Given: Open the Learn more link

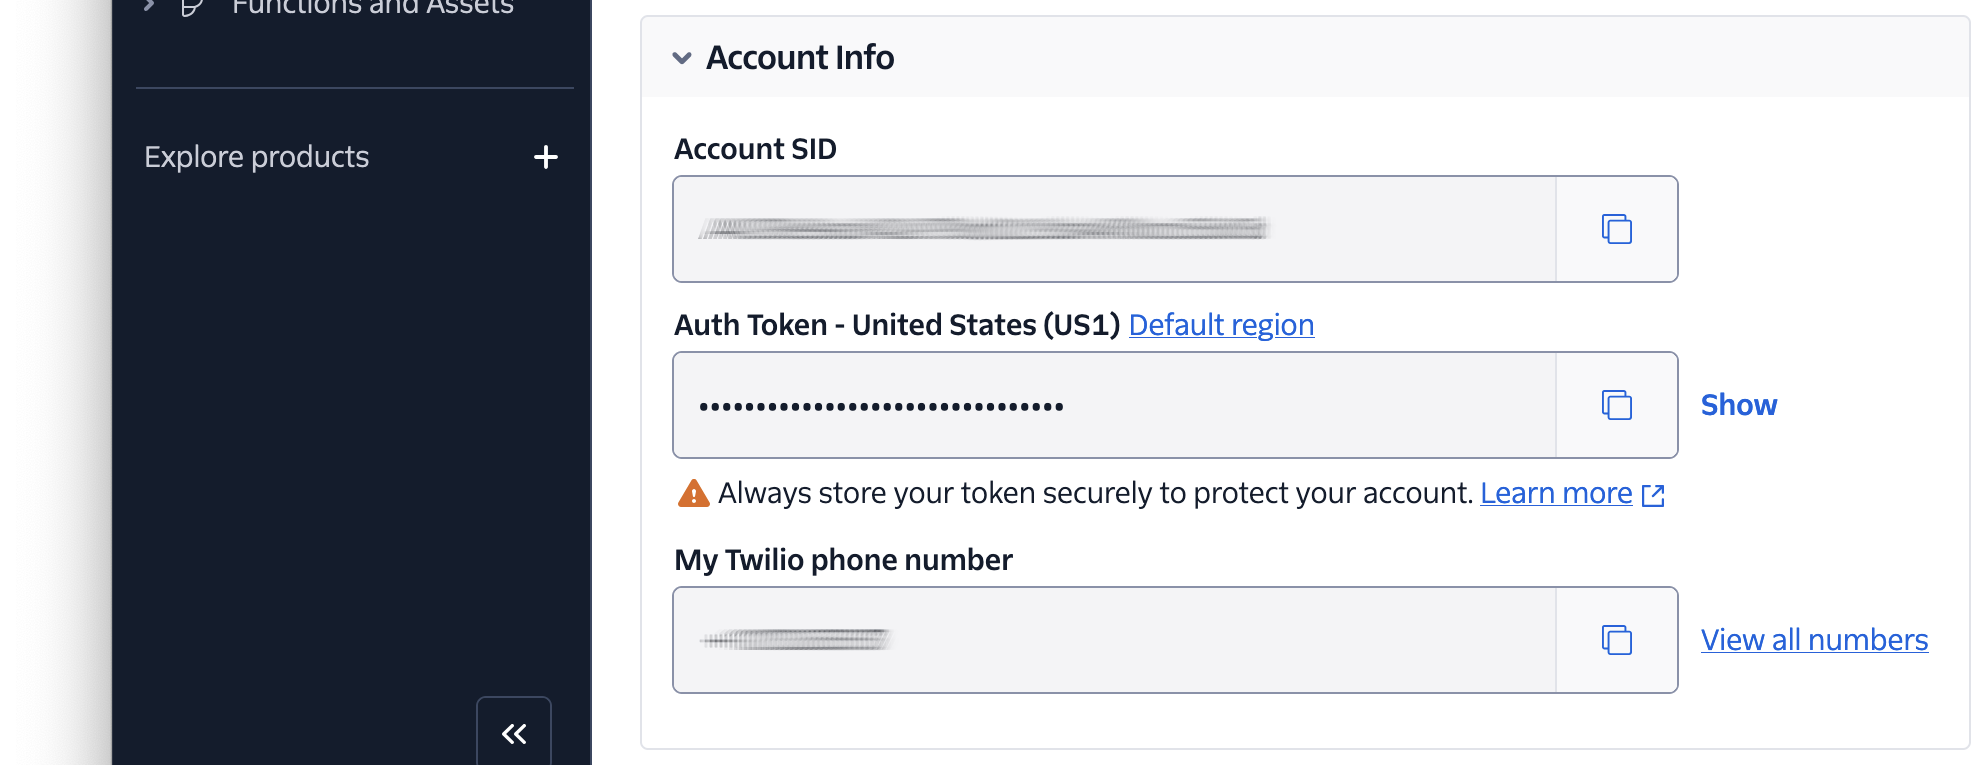Looking at the screenshot, I should tap(1556, 492).
